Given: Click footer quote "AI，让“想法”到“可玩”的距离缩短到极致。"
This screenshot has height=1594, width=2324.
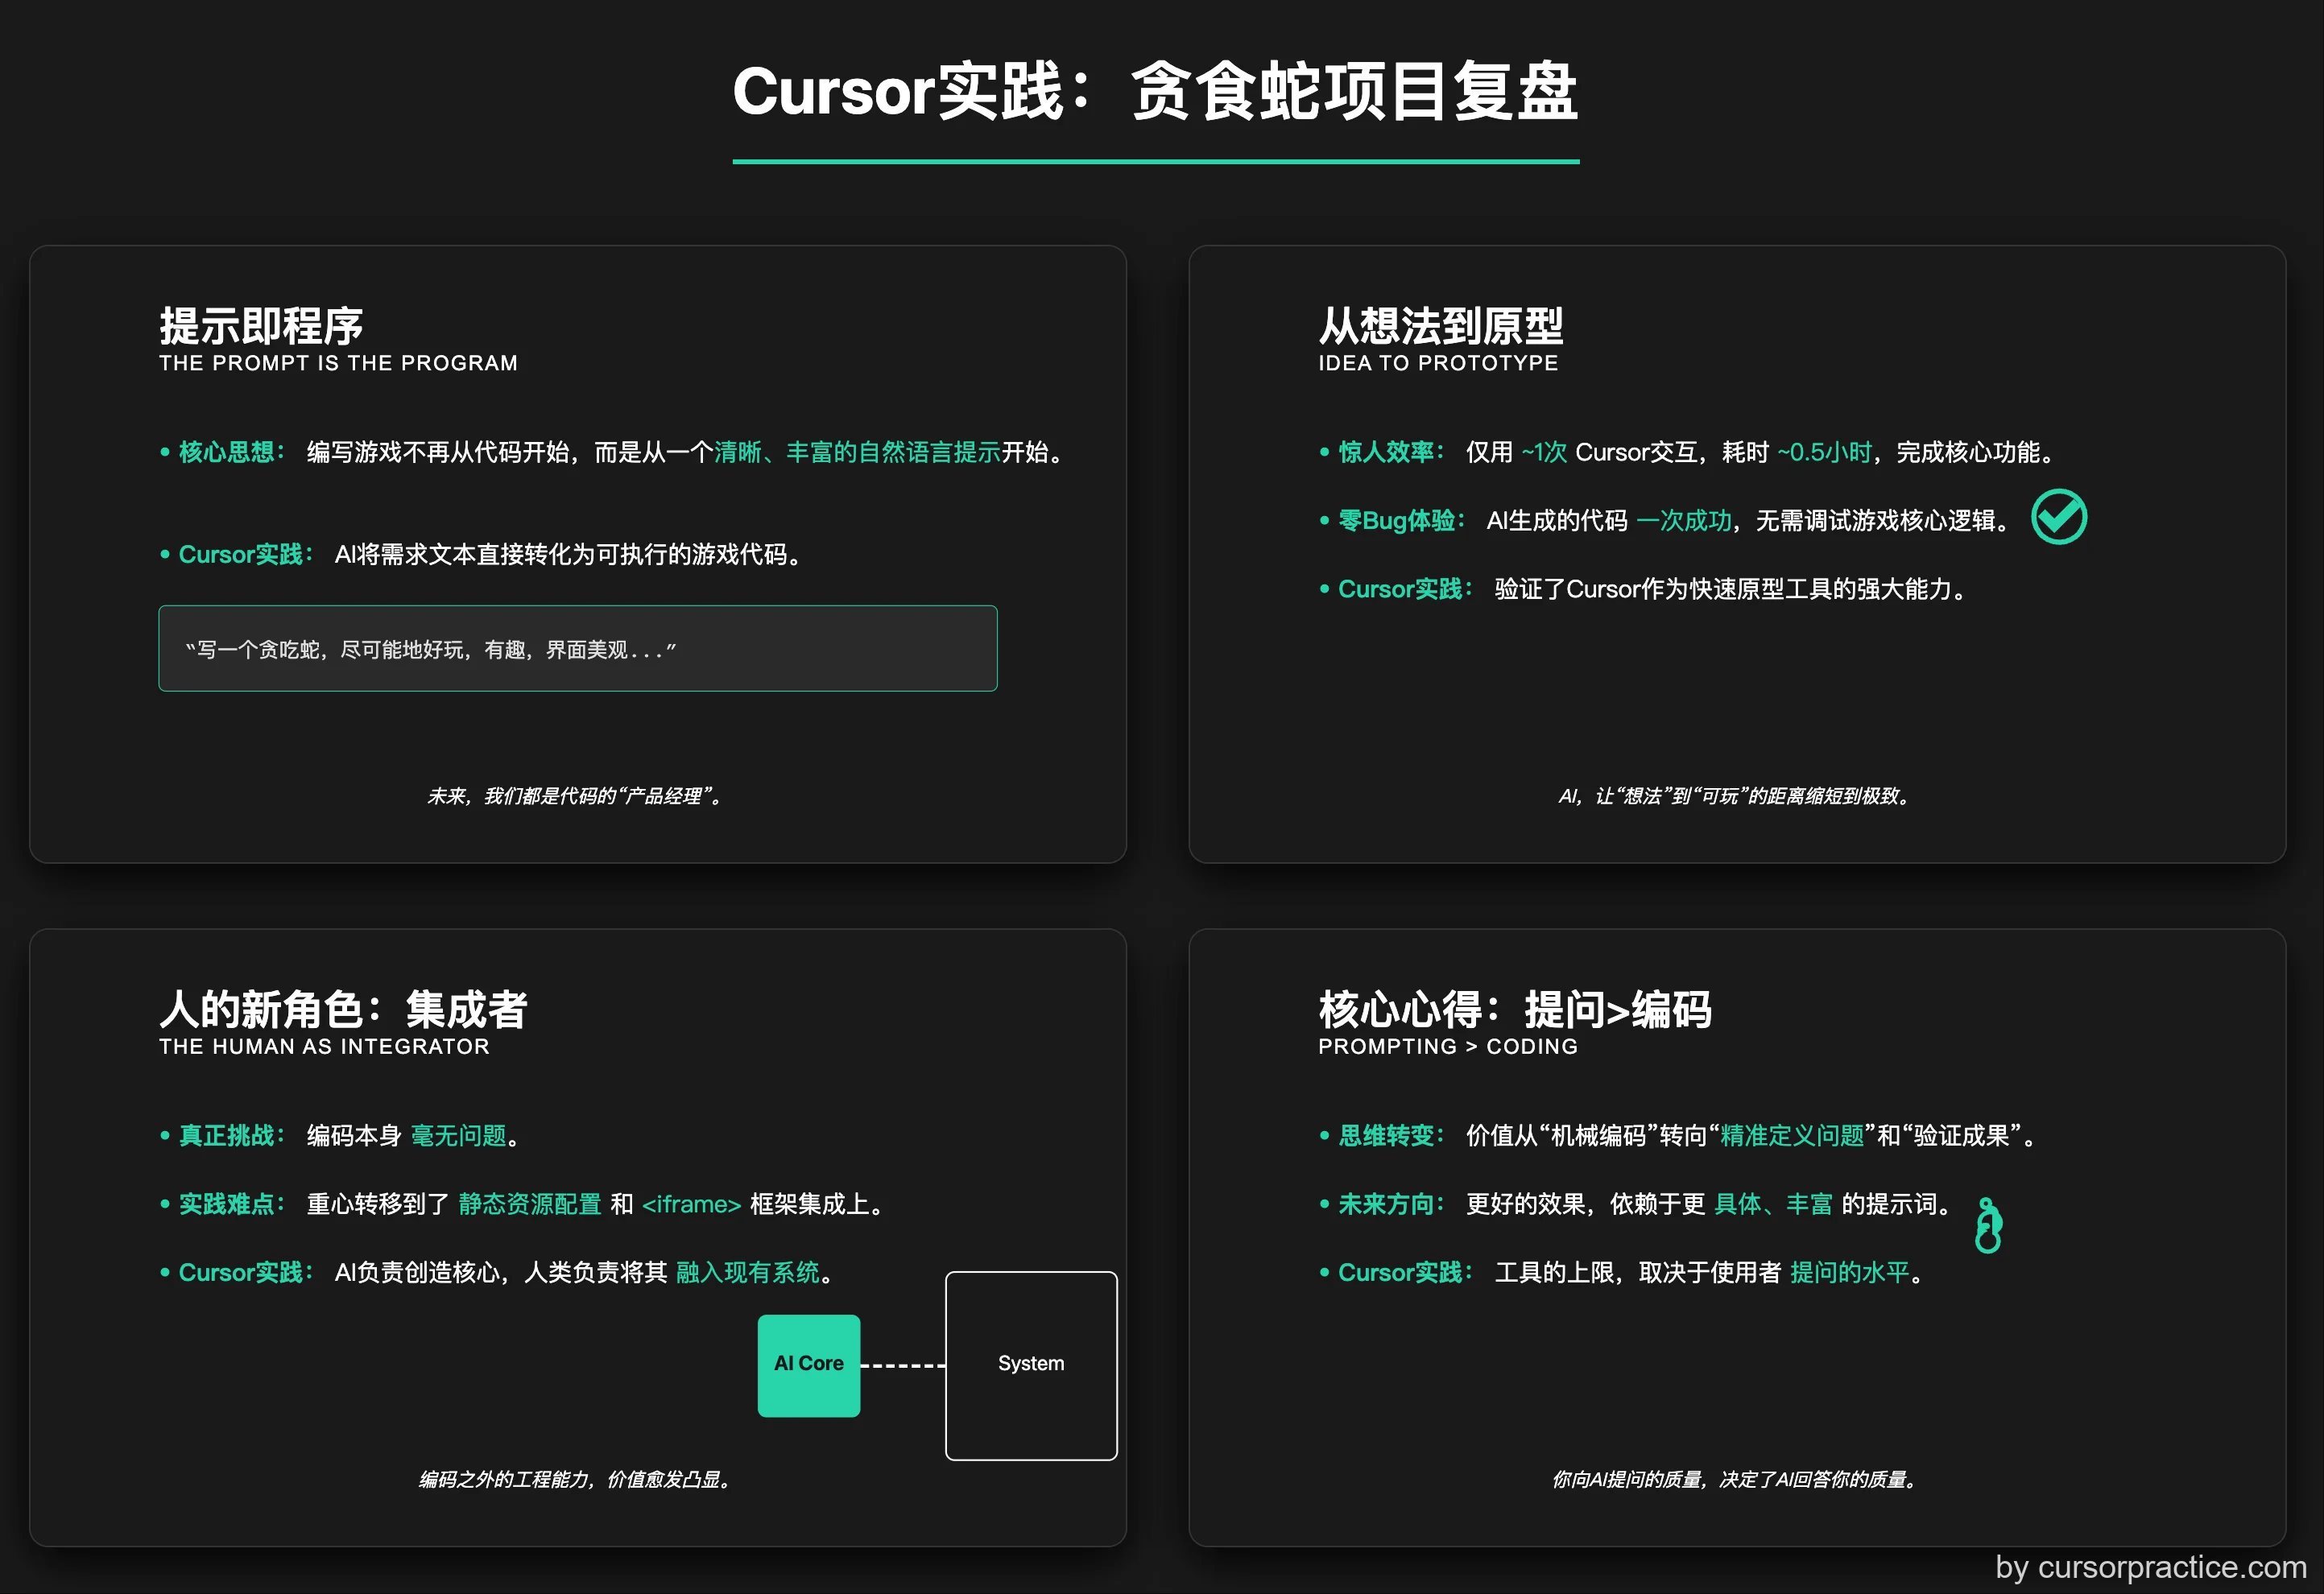Looking at the screenshot, I should coord(1737,796).
